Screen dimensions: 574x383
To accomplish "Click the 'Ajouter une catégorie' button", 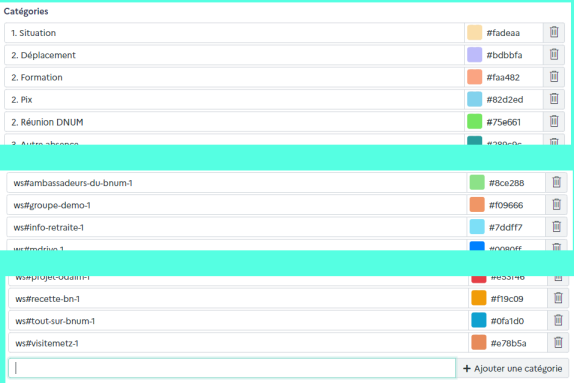I will pyautogui.click(x=512, y=368).
